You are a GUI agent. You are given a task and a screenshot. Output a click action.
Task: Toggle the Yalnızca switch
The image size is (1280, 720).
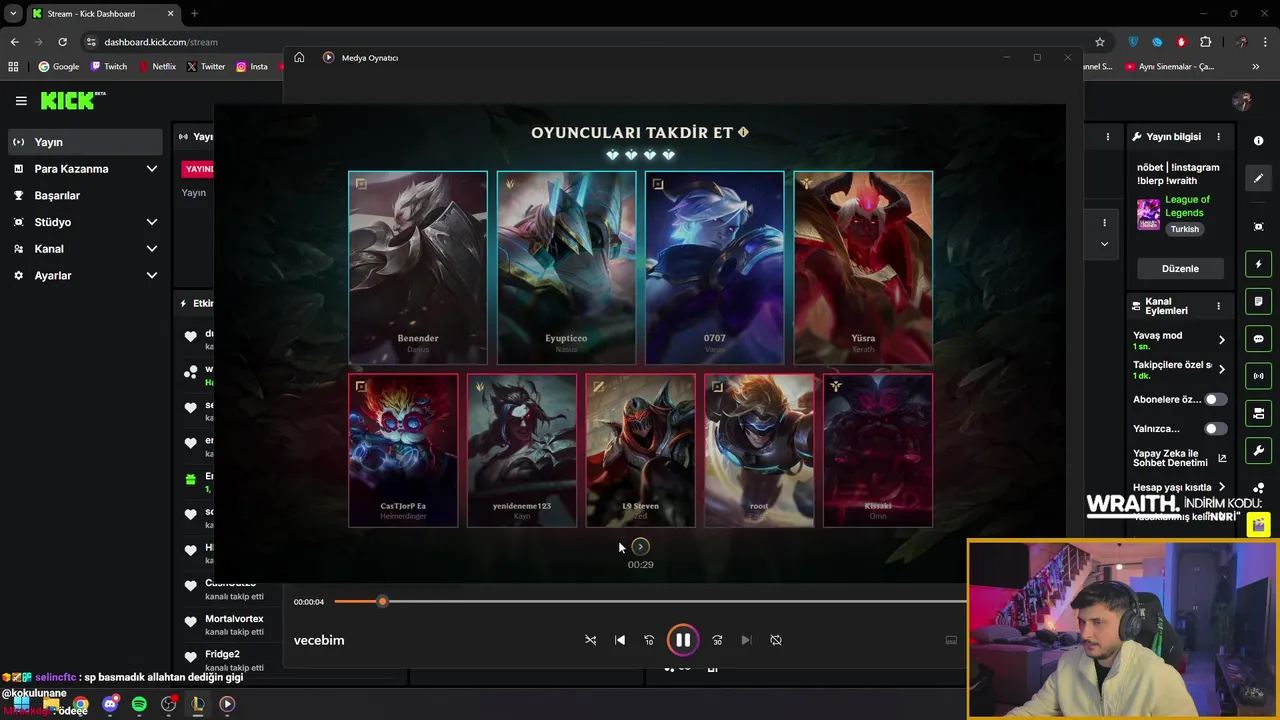pos(1215,429)
